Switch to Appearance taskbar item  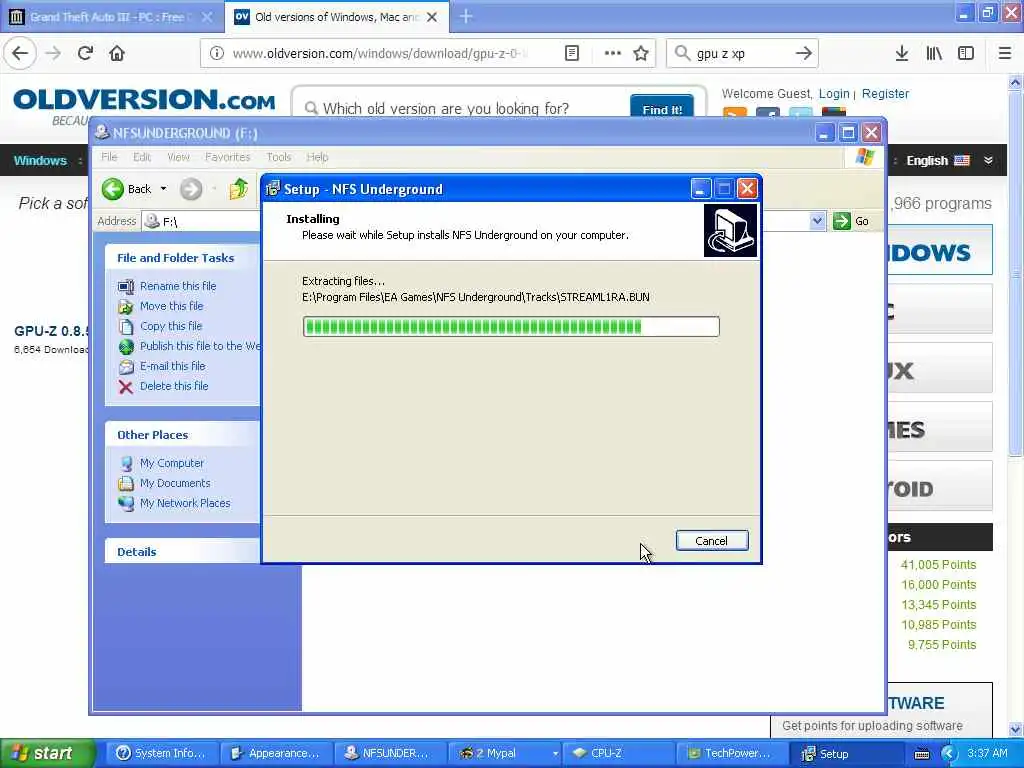pos(276,753)
